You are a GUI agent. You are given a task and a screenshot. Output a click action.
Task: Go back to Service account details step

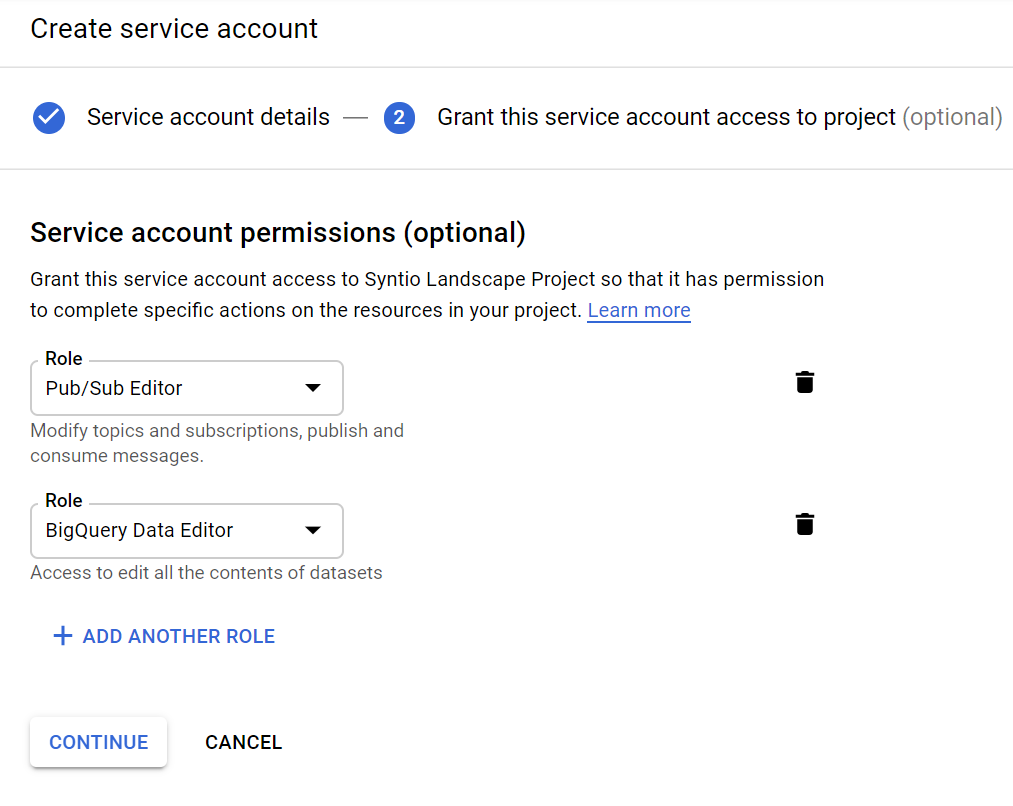(208, 118)
